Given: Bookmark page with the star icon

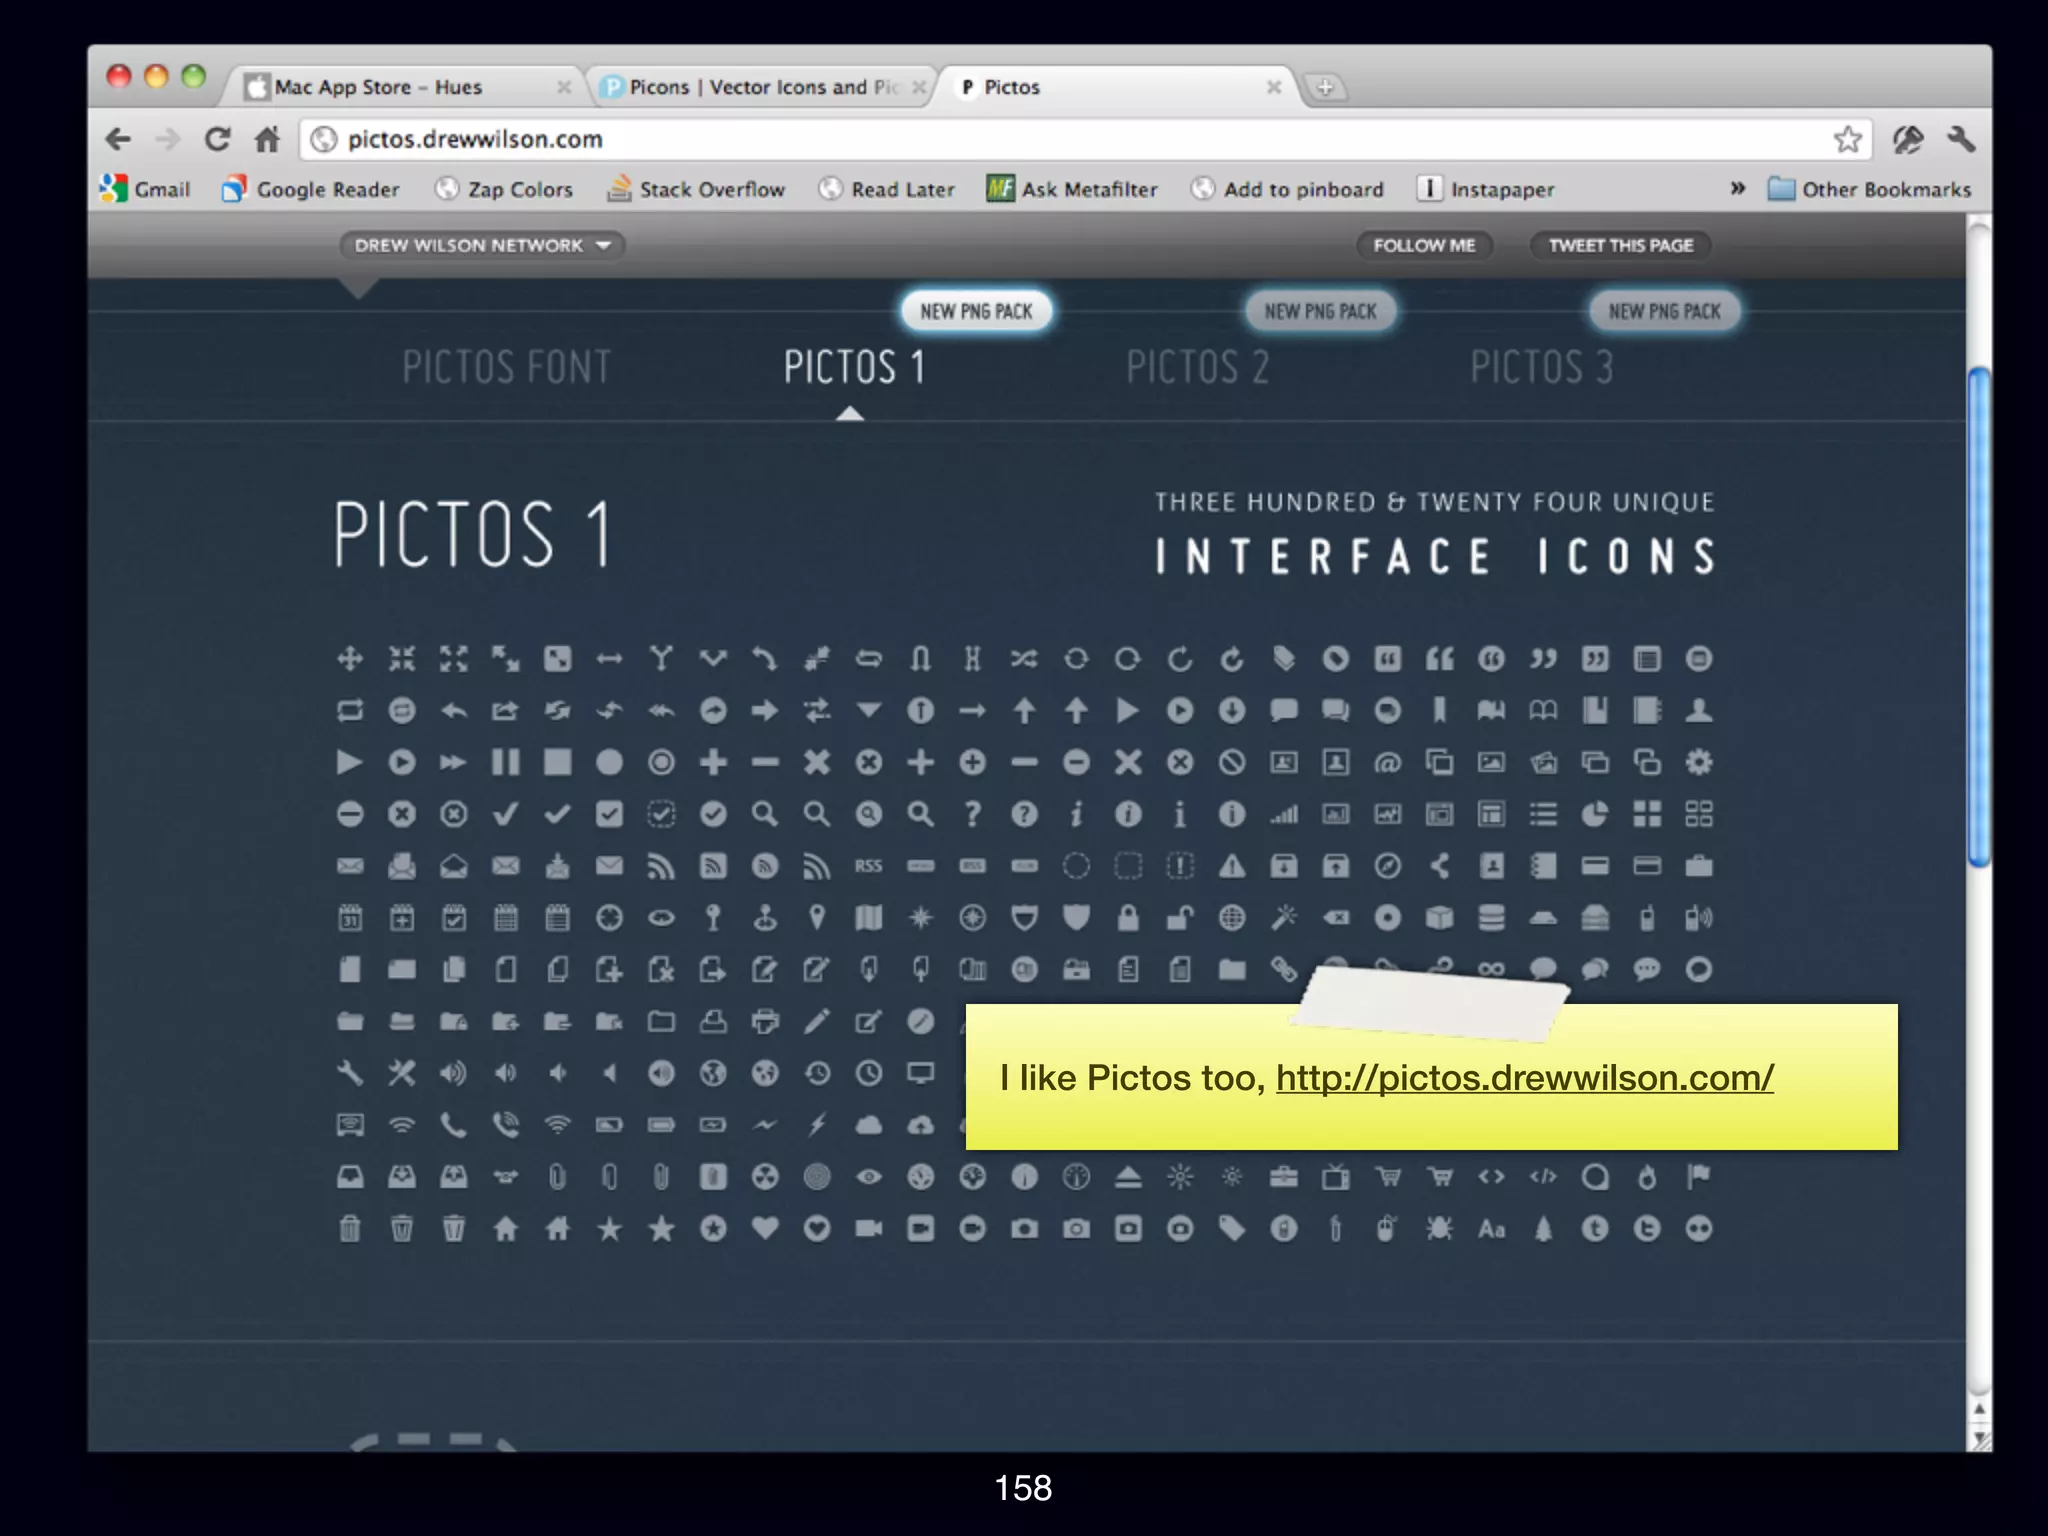Looking at the screenshot, I should pyautogui.click(x=1847, y=139).
